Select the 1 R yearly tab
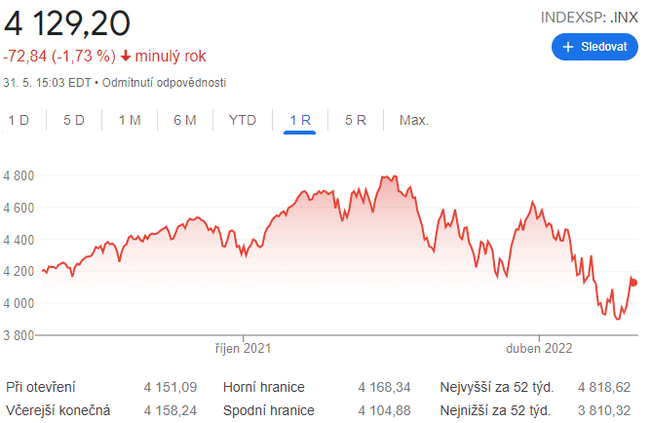The height and width of the screenshot is (423, 650). point(300,120)
